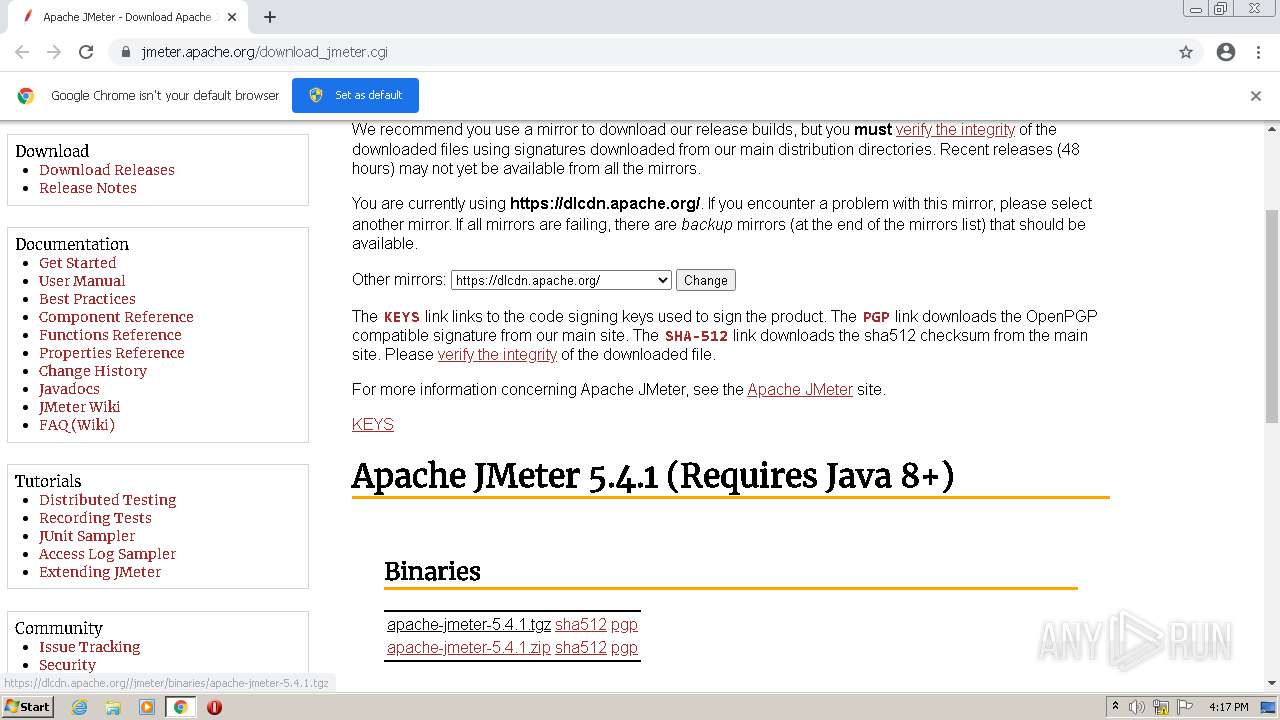Screen dimensions: 1280x720
Task: Open JMeter Wiki link
Action: point(80,407)
